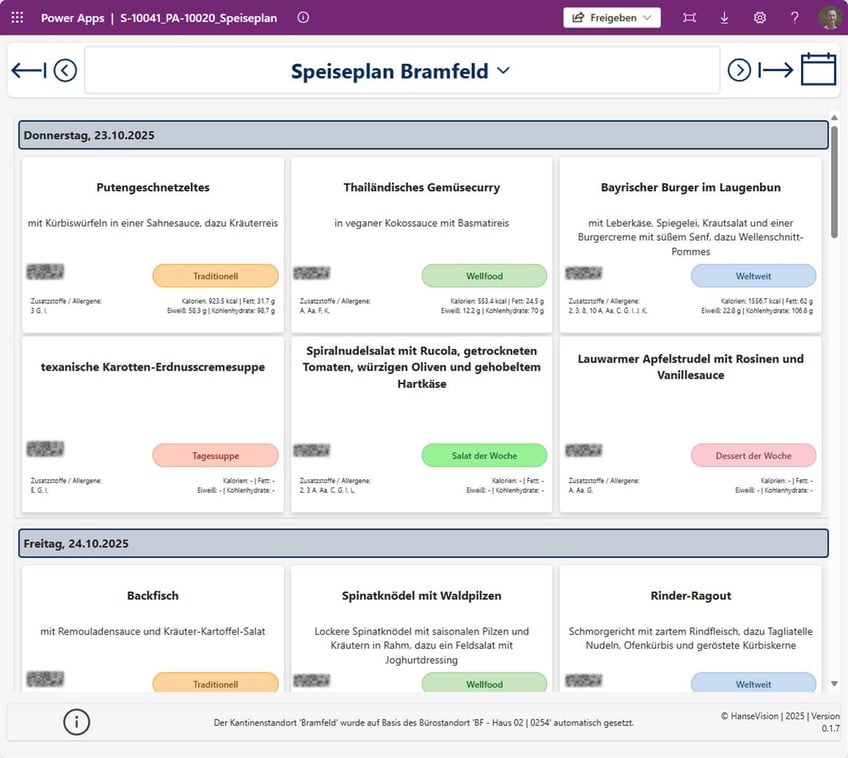Click the help question mark icon

tap(793, 17)
